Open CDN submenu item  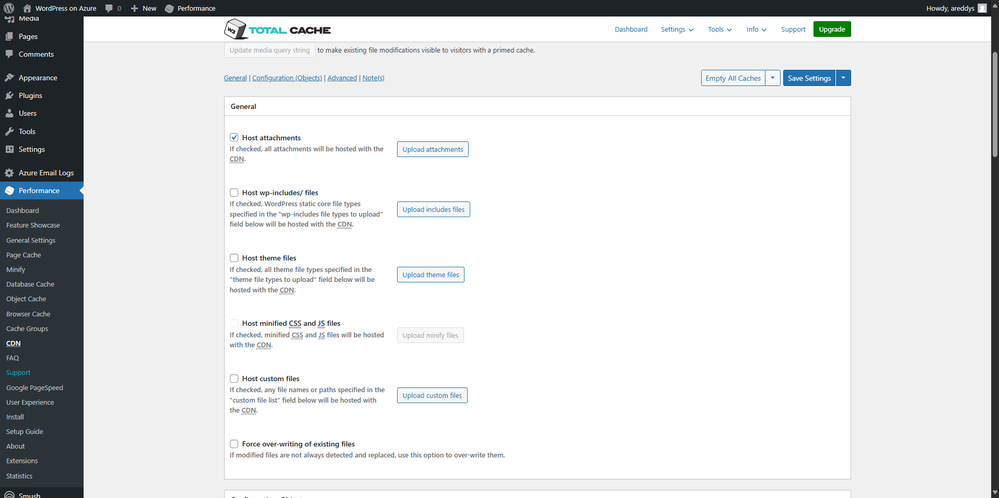coord(13,343)
